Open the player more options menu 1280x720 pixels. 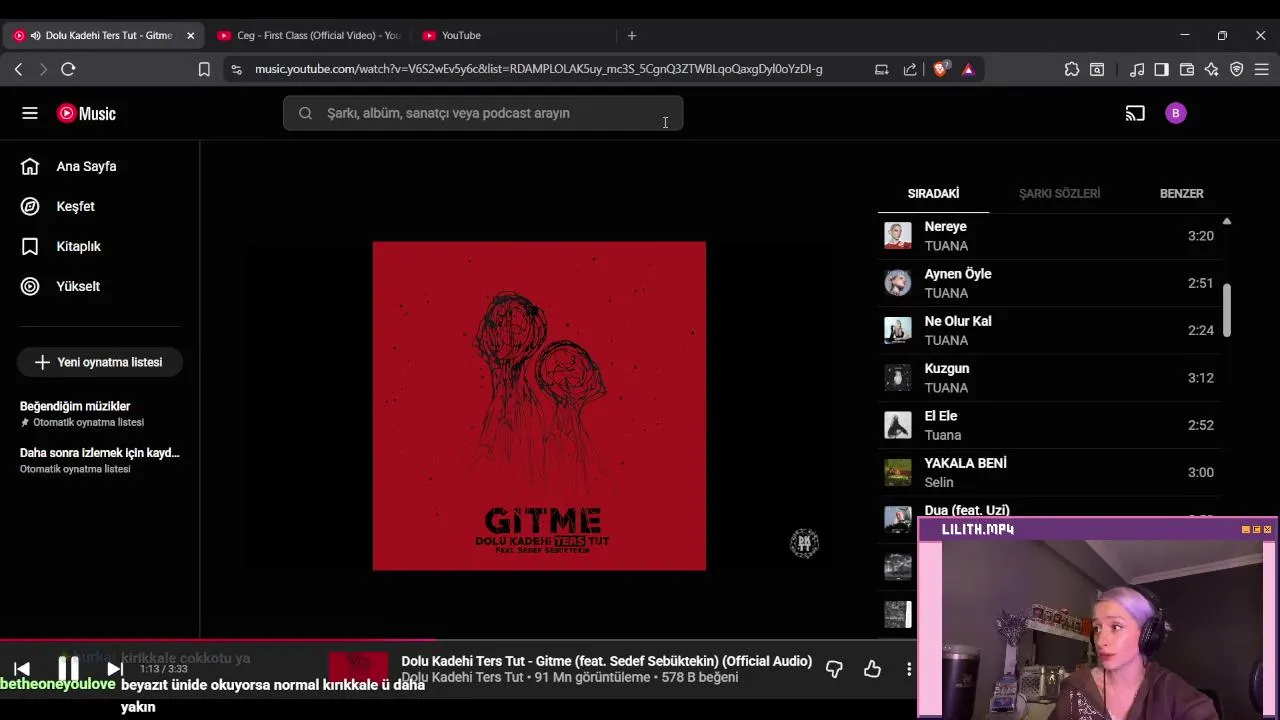(908, 669)
